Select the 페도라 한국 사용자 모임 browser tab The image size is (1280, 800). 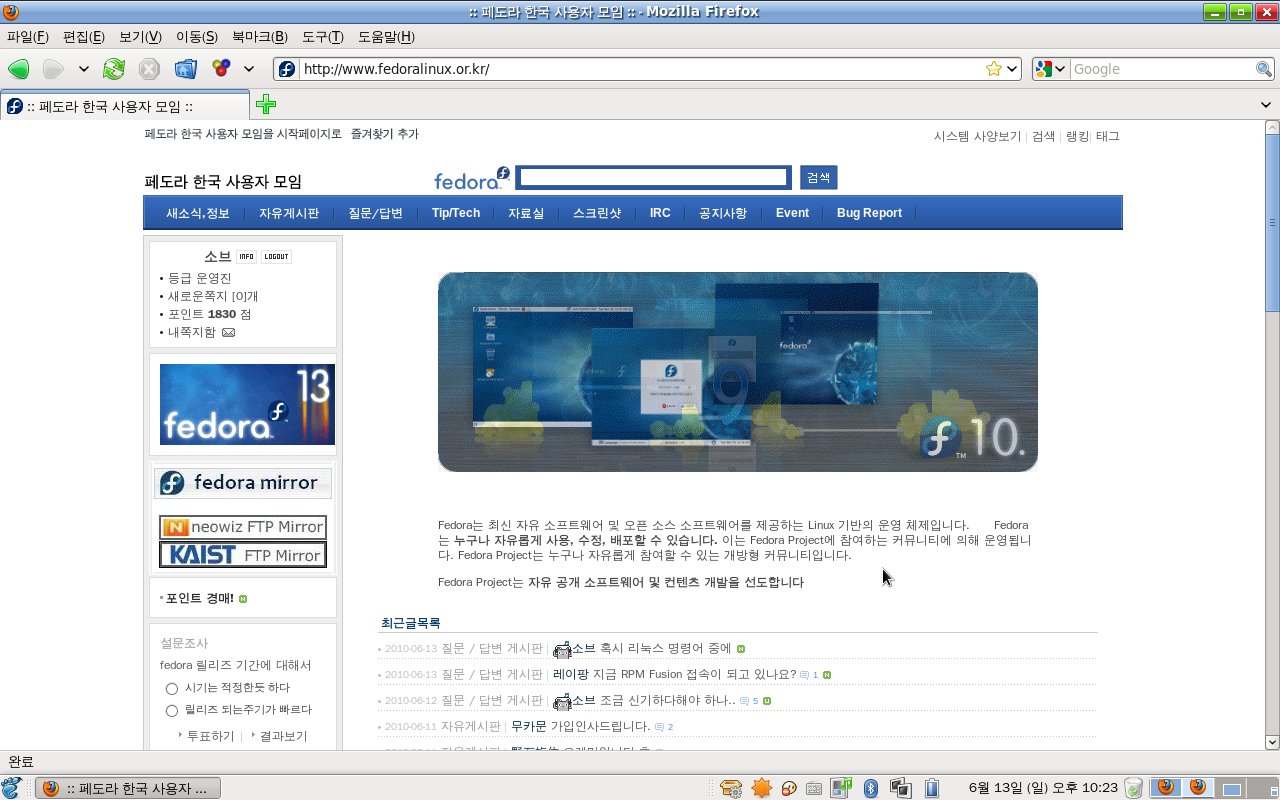(x=125, y=106)
